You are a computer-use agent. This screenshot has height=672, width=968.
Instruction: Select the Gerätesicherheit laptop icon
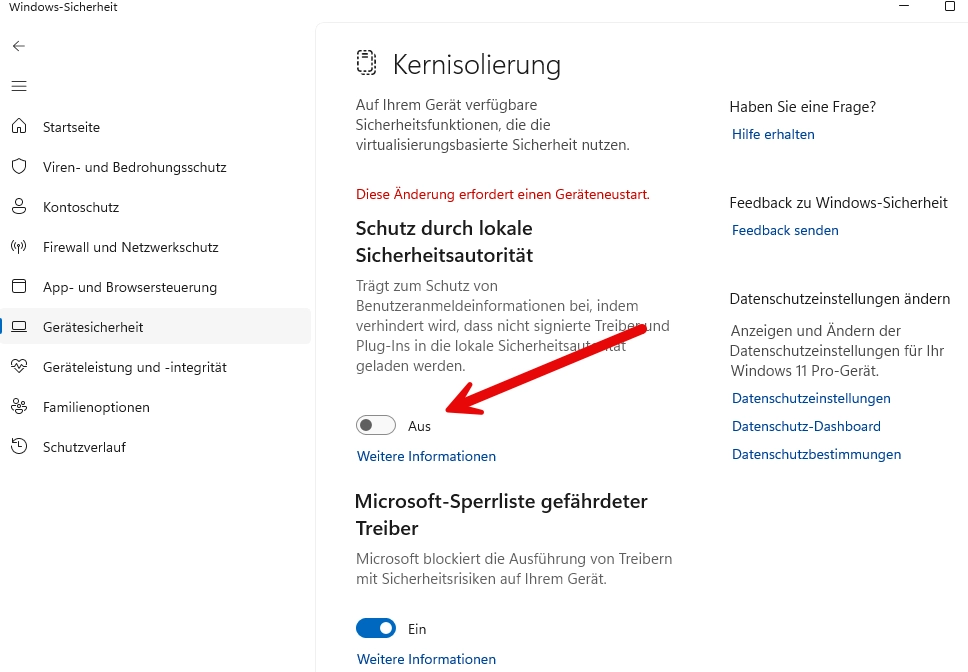(x=18, y=327)
